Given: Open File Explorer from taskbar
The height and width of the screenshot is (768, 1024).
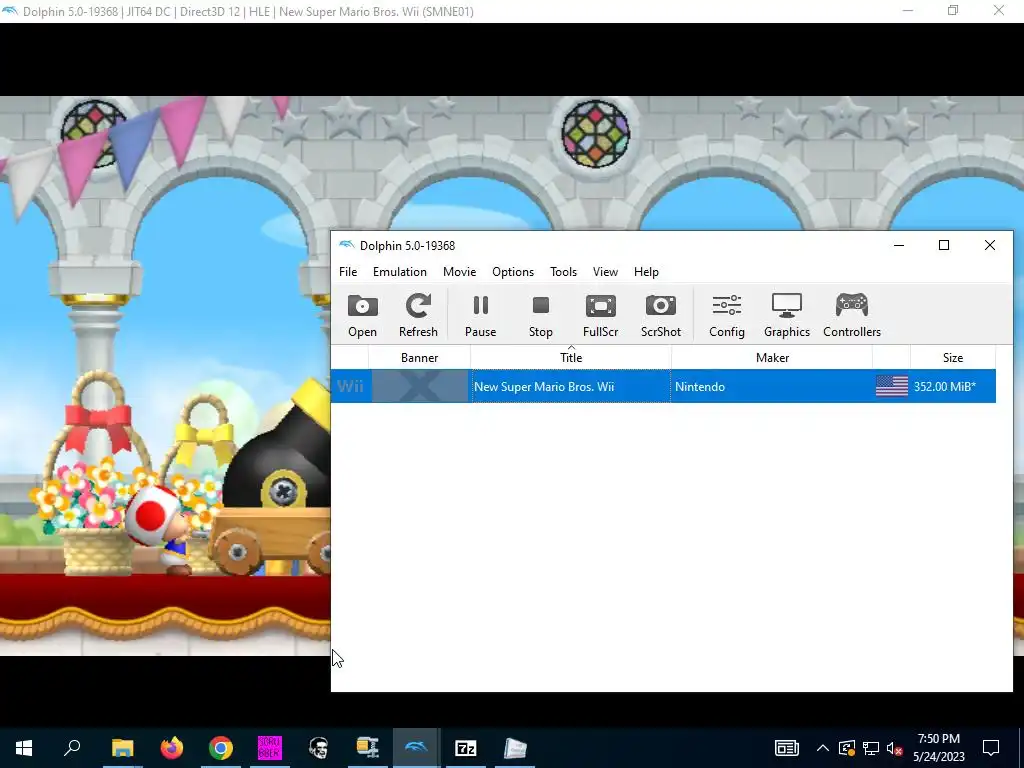Looking at the screenshot, I should [x=122, y=748].
